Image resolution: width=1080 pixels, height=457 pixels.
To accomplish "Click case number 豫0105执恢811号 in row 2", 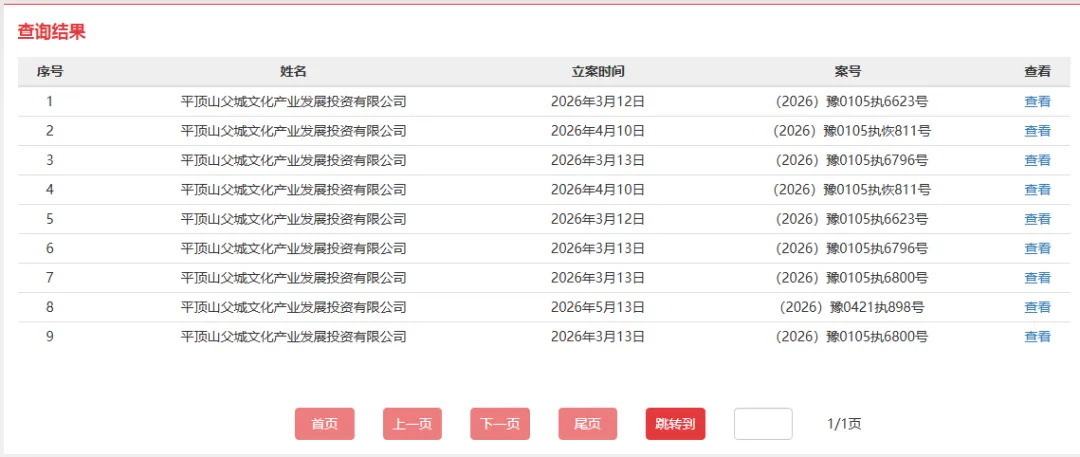I will point(851,131).
